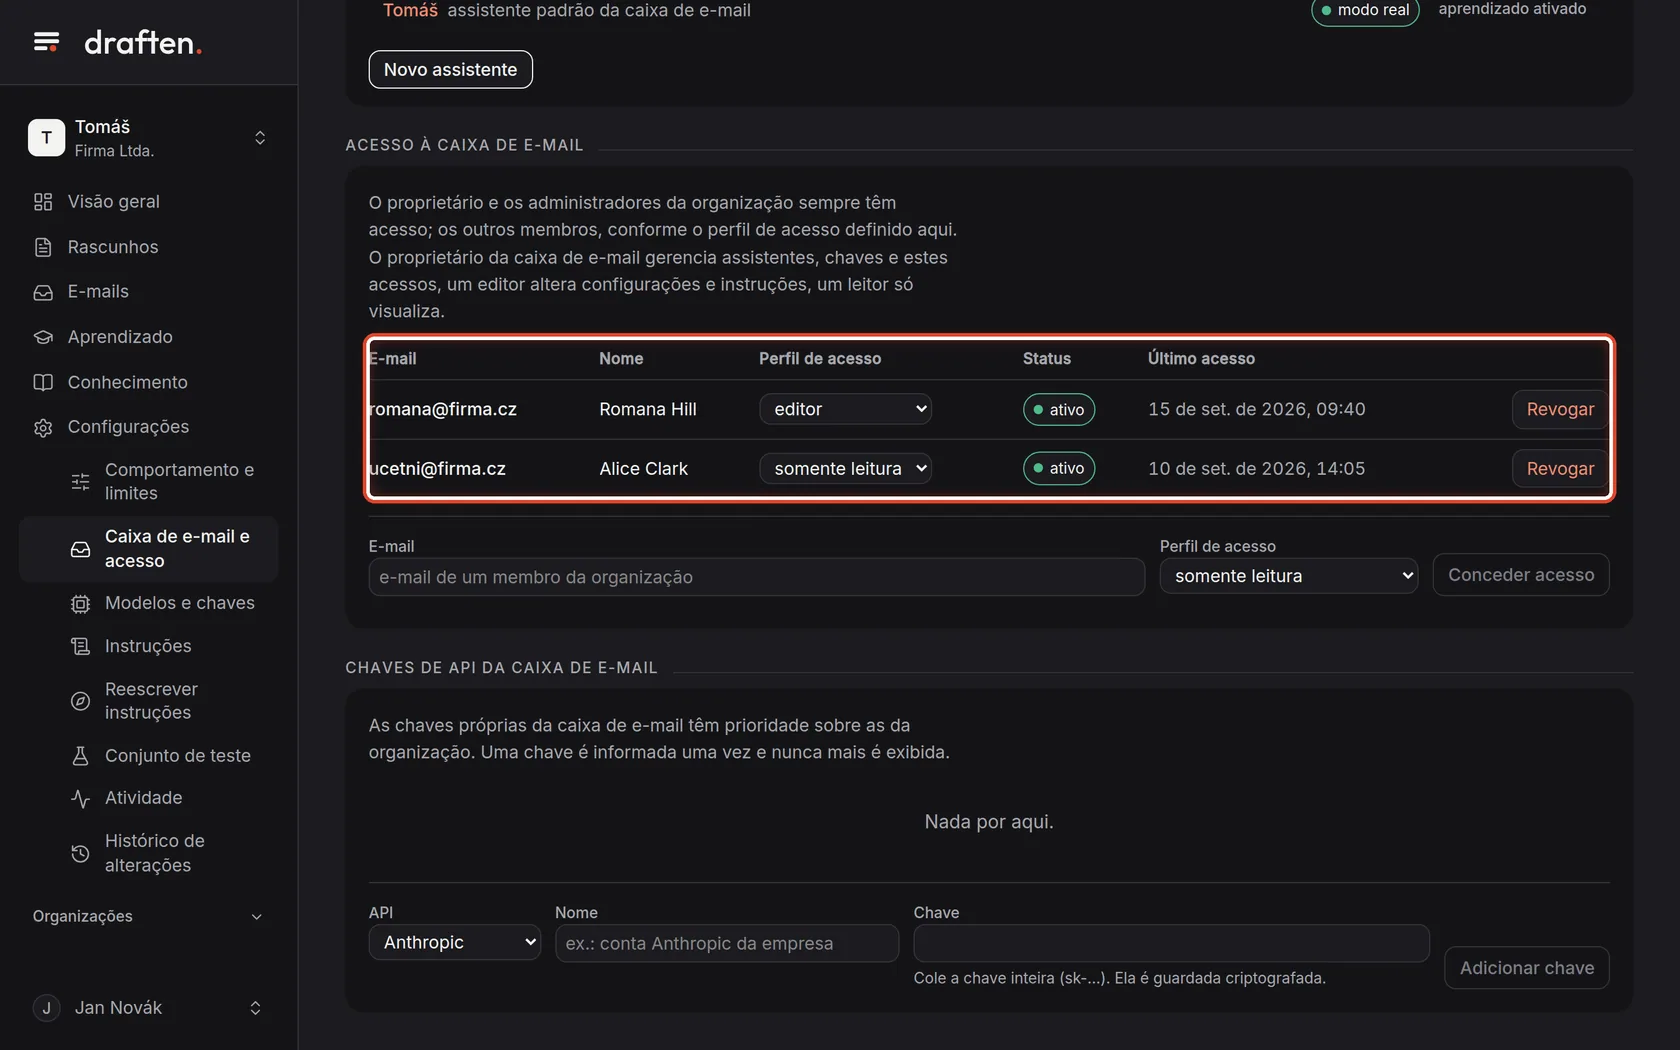Expand the Tomáš Firma Ltda. switcher
This screenshot has width=1680, height=1050.
[x=260, y=138]
